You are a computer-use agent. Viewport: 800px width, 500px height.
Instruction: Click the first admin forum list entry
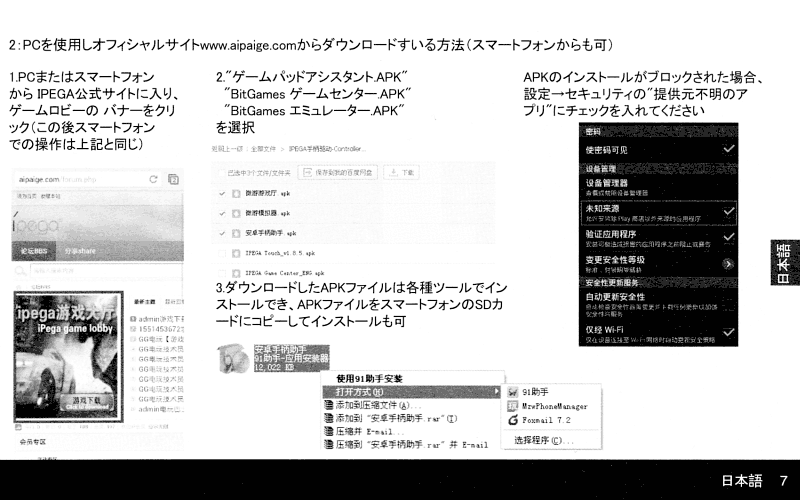coord(161,319)
